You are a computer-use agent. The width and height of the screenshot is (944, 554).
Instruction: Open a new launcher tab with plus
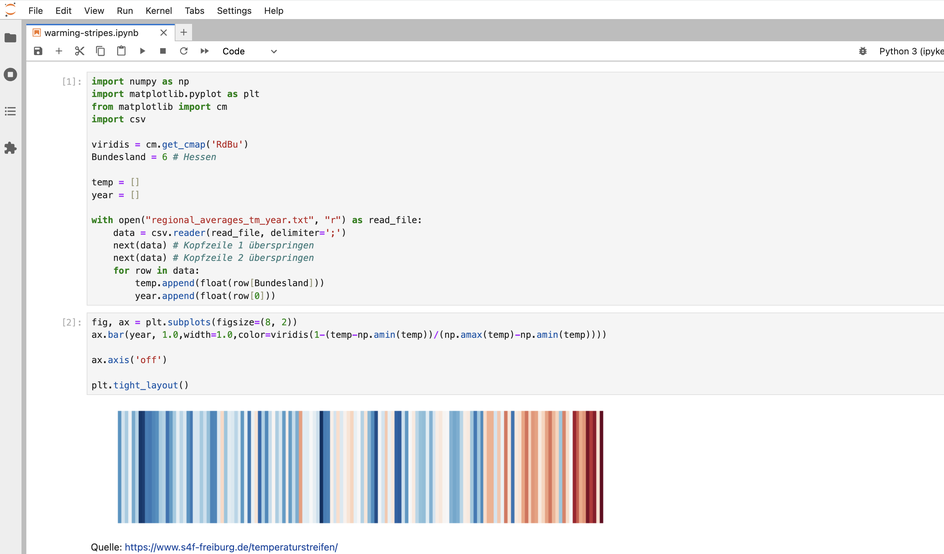coord(184,33)
